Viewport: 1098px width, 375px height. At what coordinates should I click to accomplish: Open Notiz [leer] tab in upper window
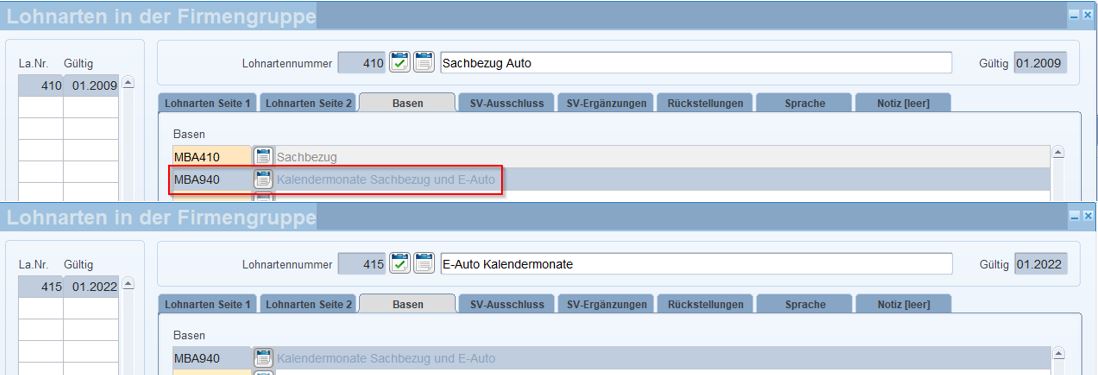click(x=903, y=104)
